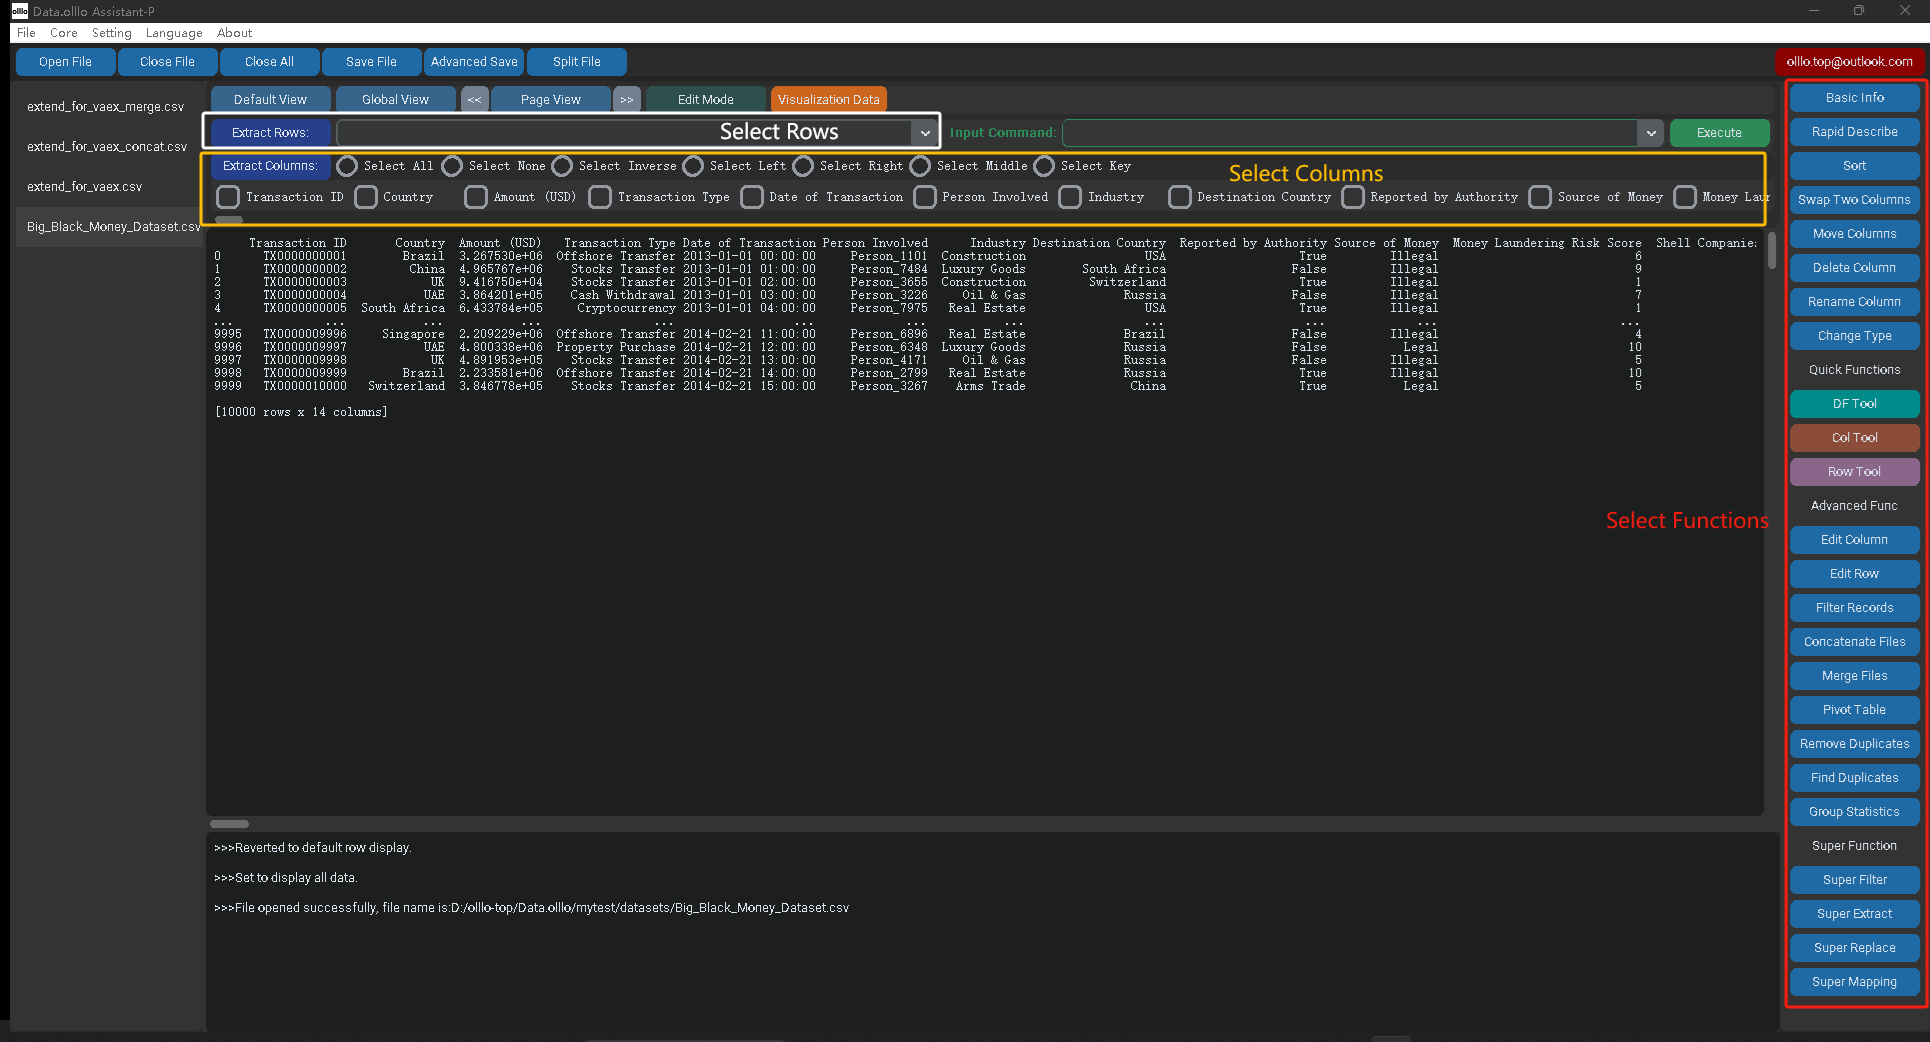Switch to Page View tab

point(550,99)
